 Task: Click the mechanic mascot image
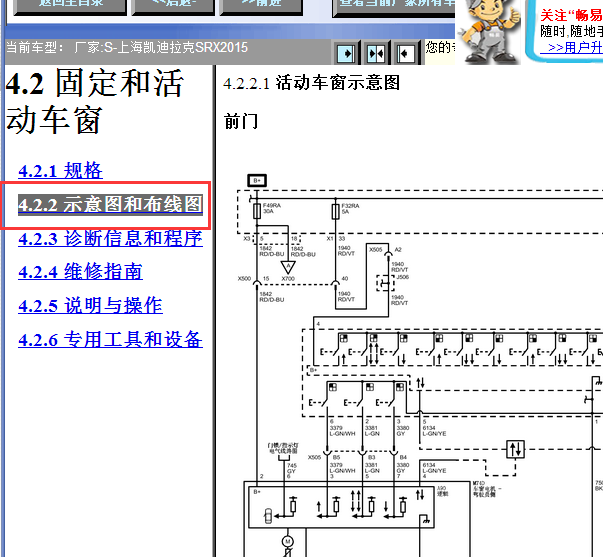pyautogui.click(x=489, y=32)
